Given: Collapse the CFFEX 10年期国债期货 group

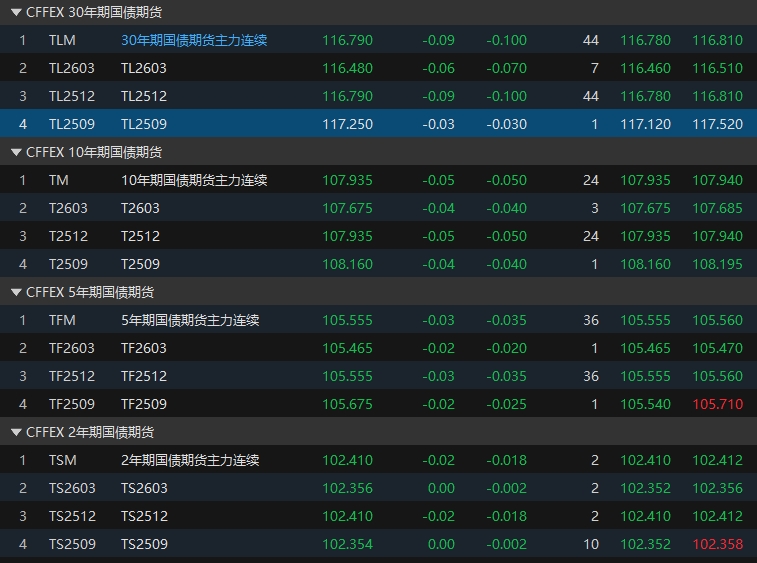Looking at the screenshot, I should pyautogui.click(x=16, y=152).
